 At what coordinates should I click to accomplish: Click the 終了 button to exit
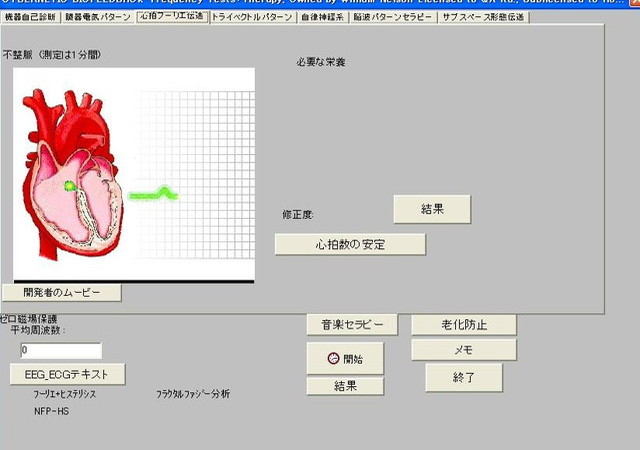(464, 378)
